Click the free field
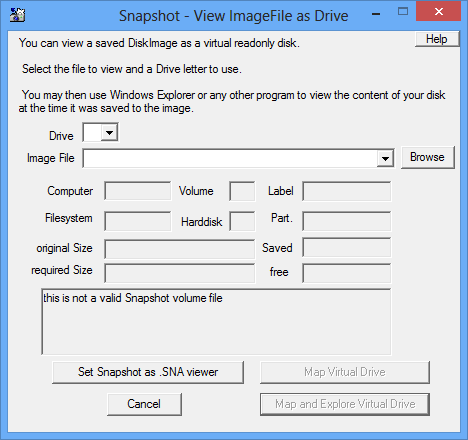 click(x=347, y=273)
